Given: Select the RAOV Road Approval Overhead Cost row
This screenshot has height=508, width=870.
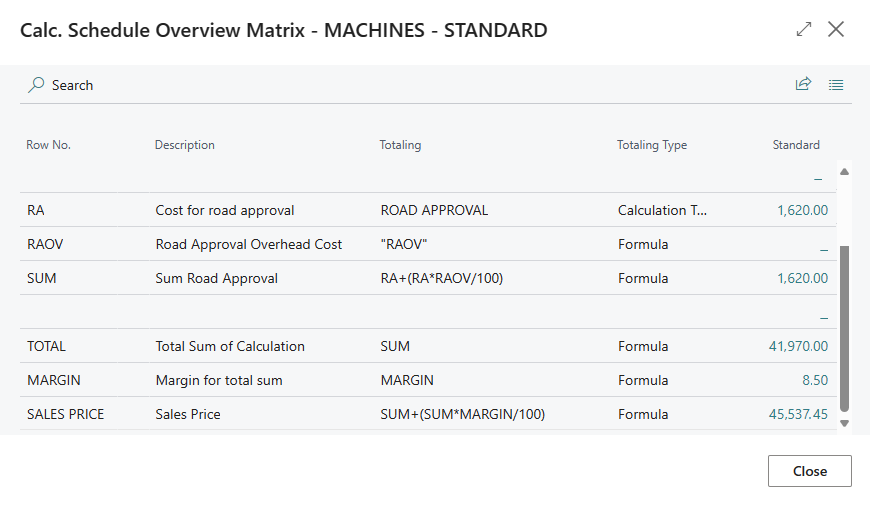Looking at the screenshot, I should click(248, 244).
